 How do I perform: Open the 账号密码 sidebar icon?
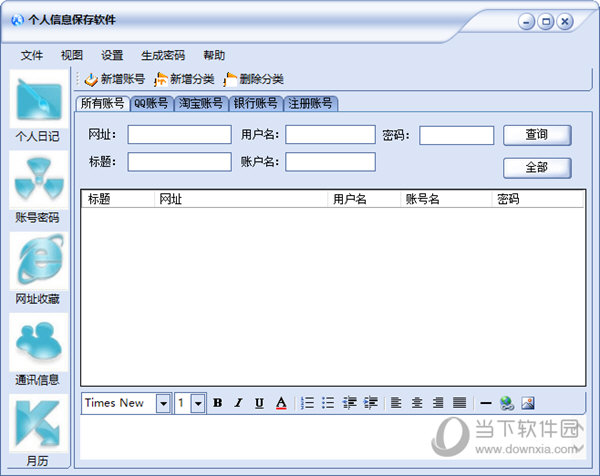point(39,180)
